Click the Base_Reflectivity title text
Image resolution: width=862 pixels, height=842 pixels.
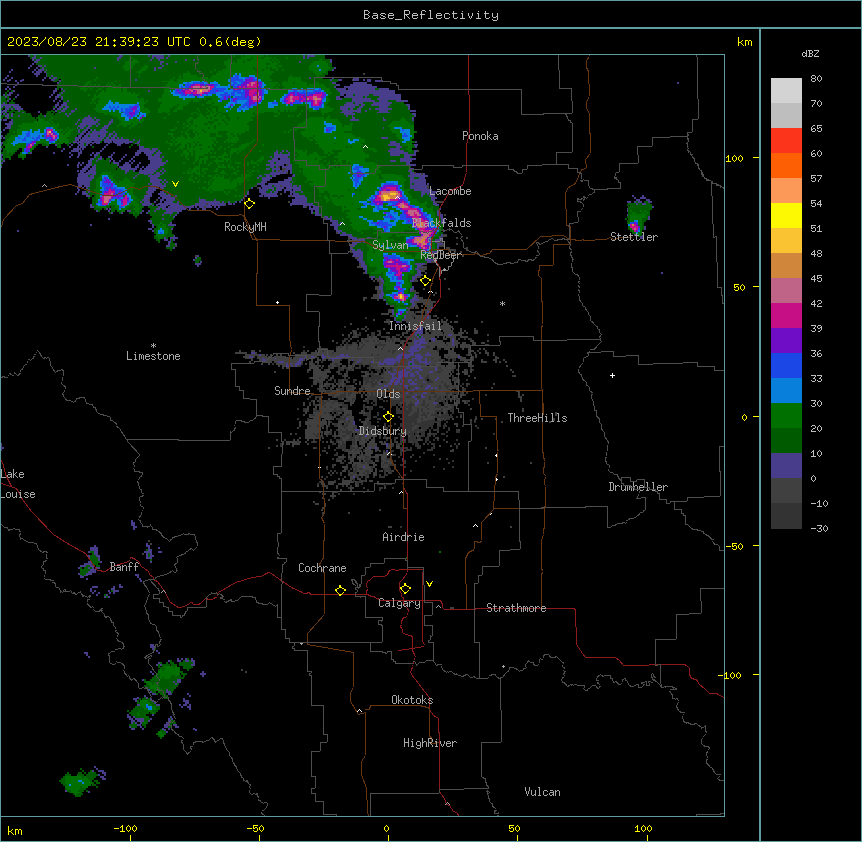[x=431, y=15]
